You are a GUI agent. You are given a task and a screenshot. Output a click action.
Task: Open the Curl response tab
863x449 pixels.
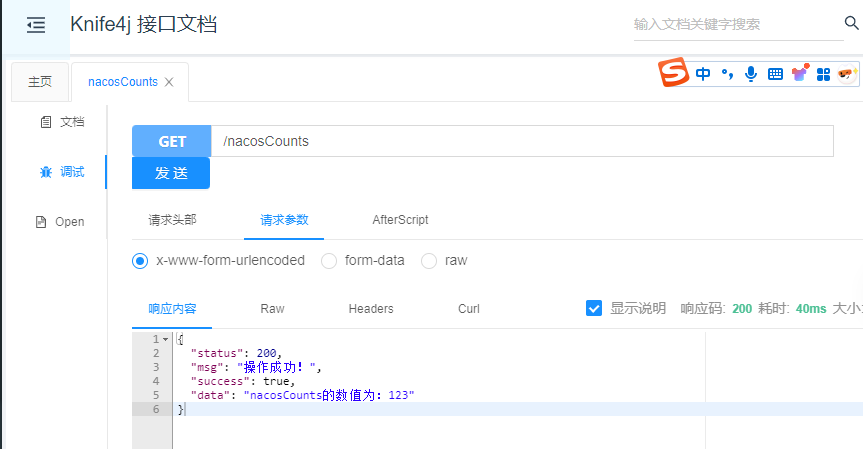pyautogui.click(x=469, y=309)
